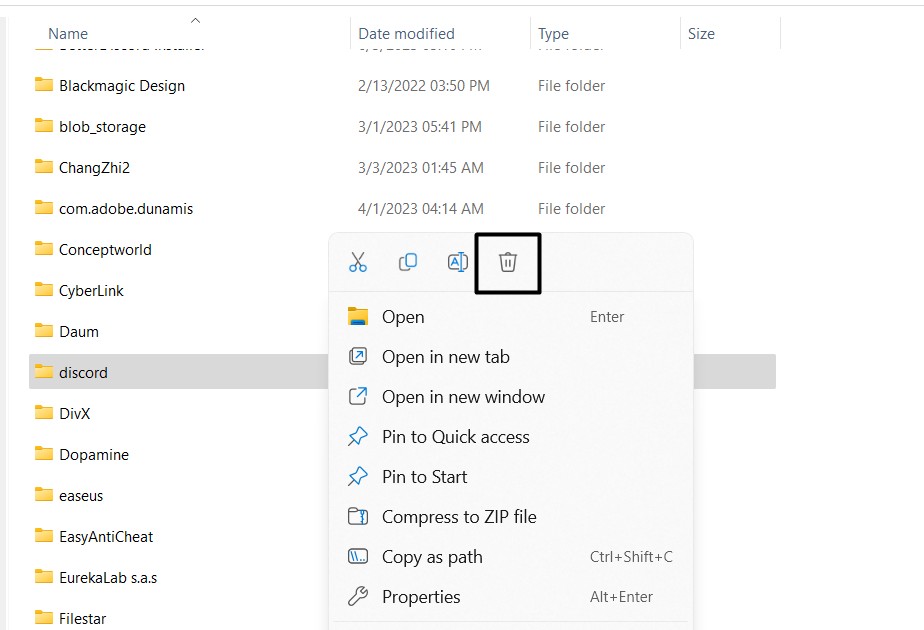Sort by the Size column header
924x630 pixels.
[x=701, y=34]
